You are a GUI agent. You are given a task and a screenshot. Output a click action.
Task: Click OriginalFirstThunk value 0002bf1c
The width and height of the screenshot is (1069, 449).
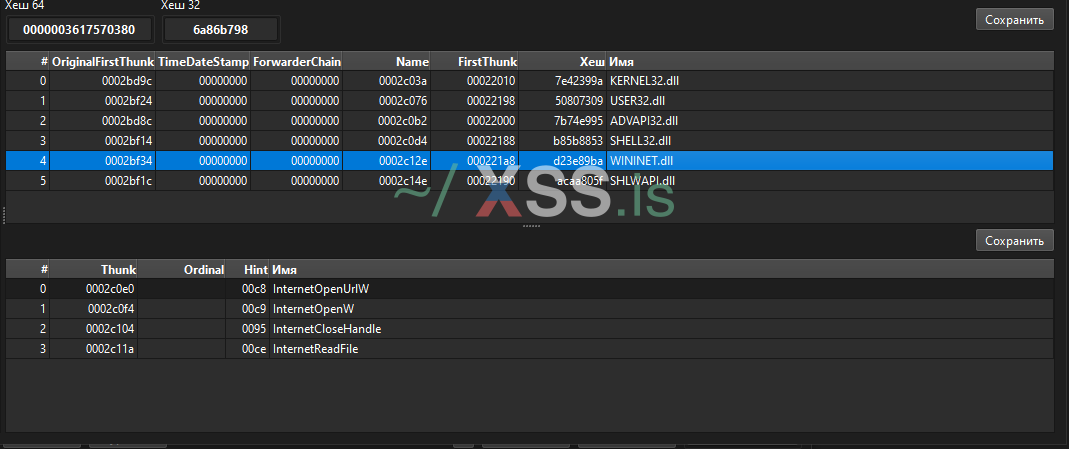click(x=127, y=181)
